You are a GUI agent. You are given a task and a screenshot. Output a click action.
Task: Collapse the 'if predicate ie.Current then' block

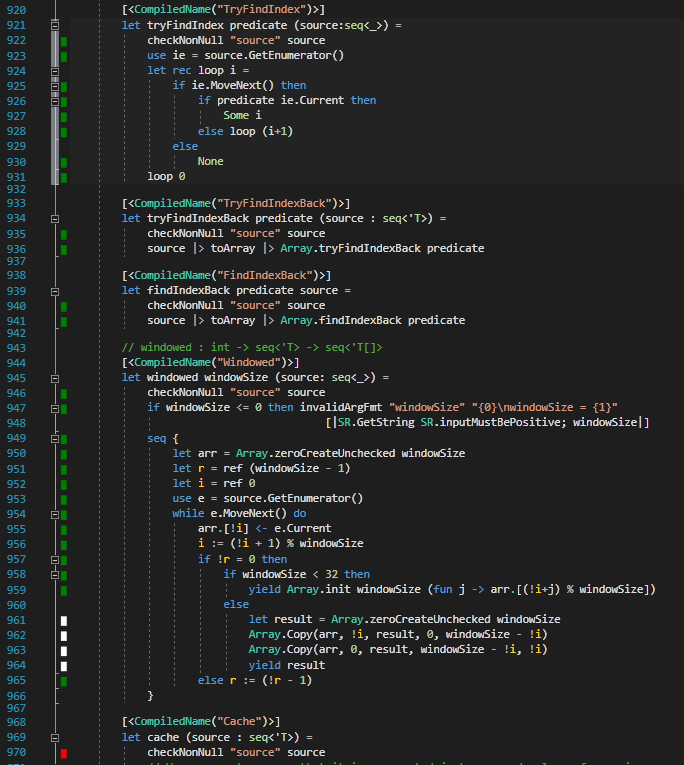coord(55,102)
